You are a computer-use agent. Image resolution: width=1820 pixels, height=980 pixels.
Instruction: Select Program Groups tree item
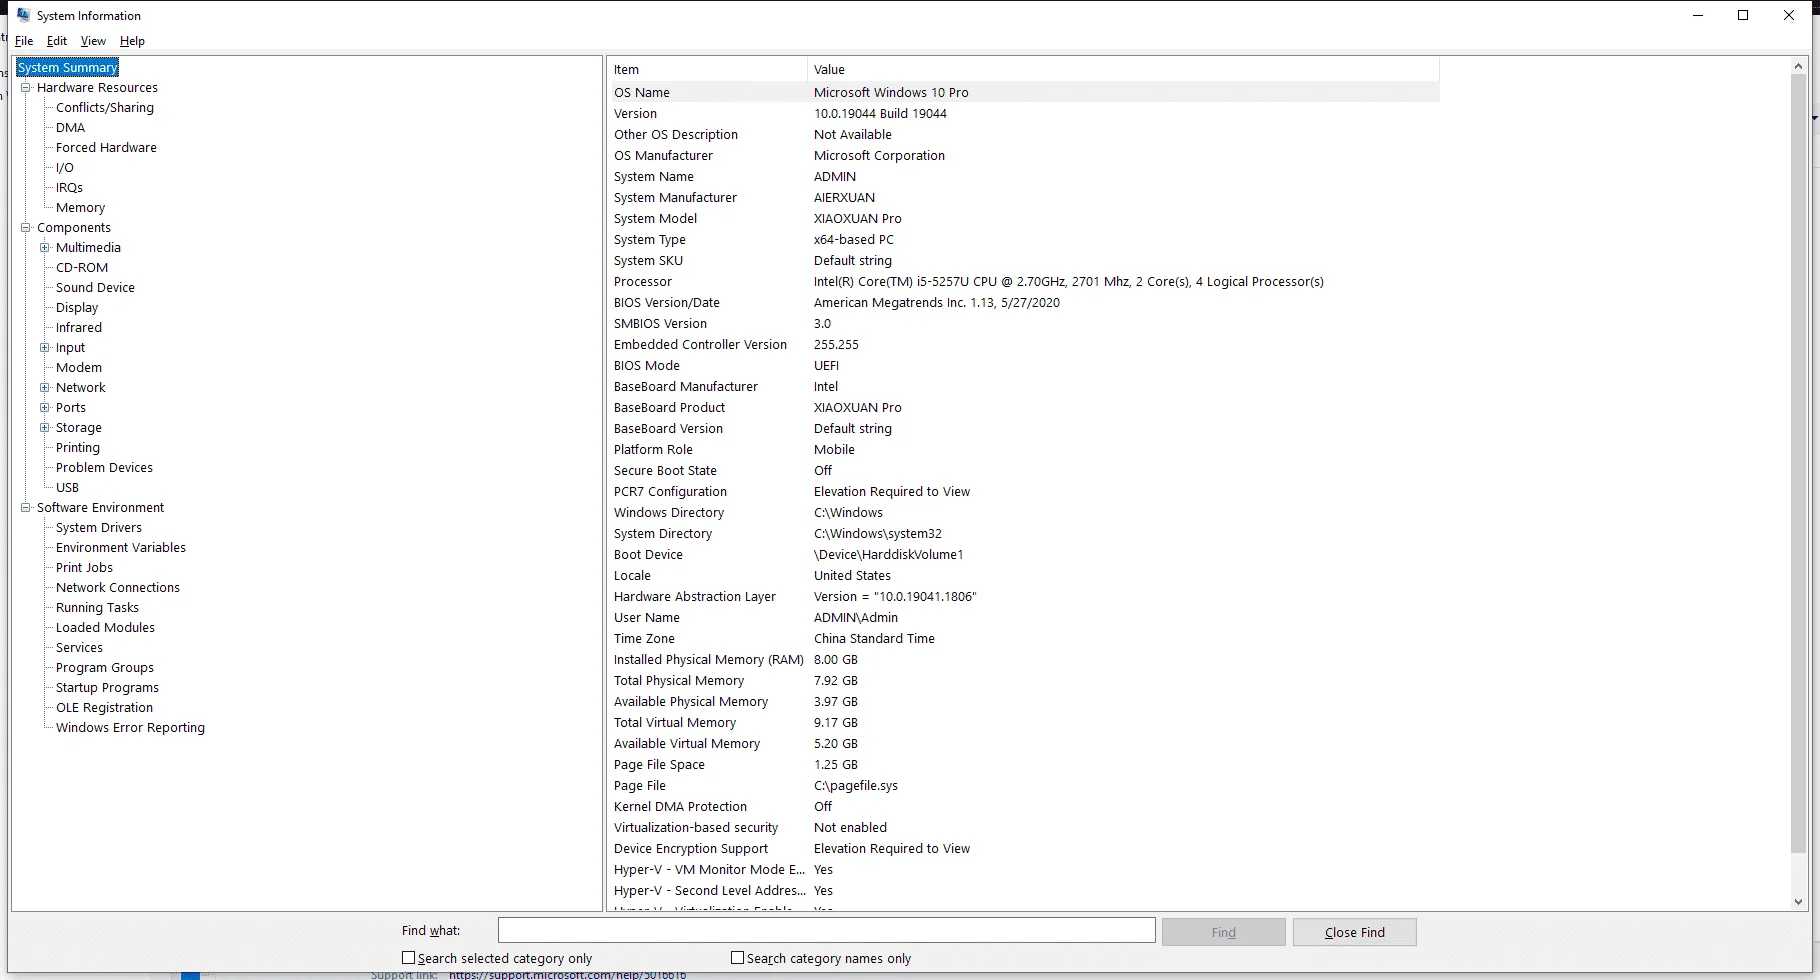coord(105,668)
